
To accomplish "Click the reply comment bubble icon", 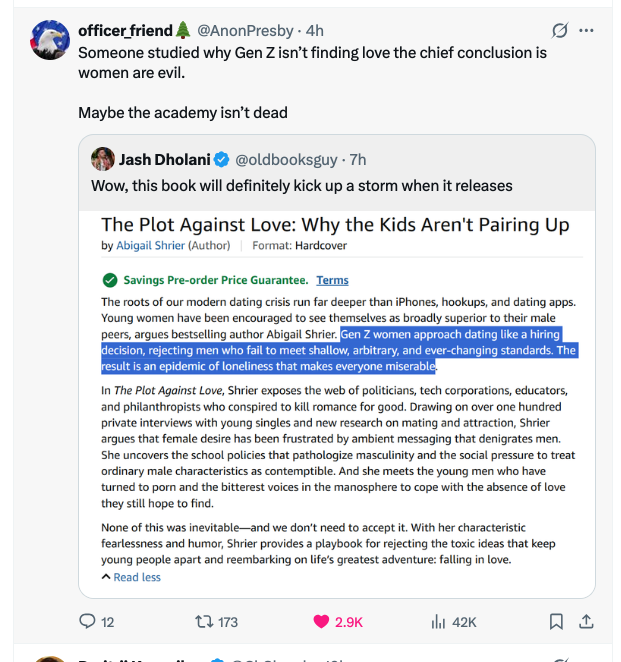I will tap(87, 621).
